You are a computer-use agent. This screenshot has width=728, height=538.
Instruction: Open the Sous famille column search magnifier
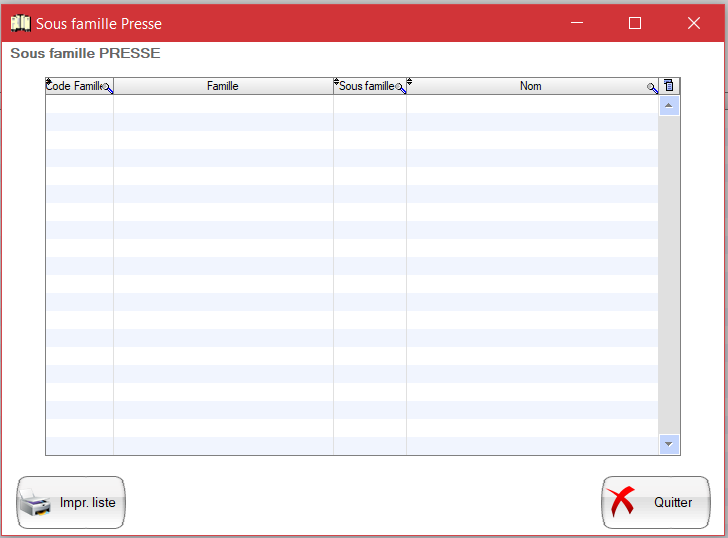400,88
